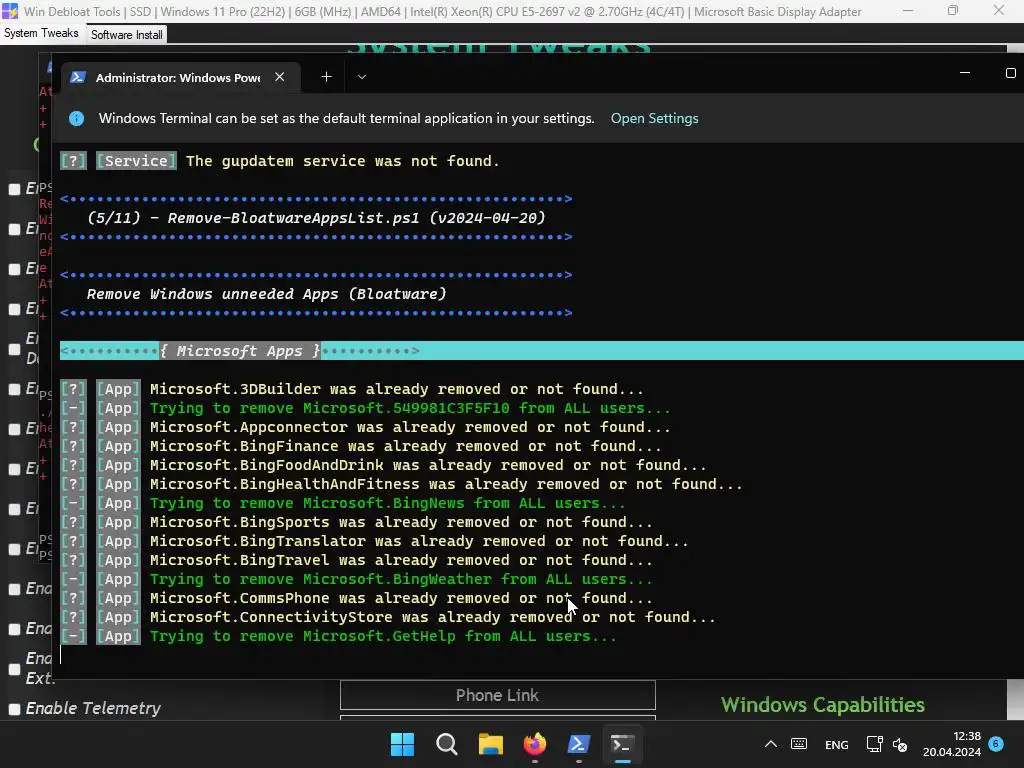Click the Microsoft.BingHealthAndFitness output line
Screen dimensions: 1024x768
(x=401, y=484)
